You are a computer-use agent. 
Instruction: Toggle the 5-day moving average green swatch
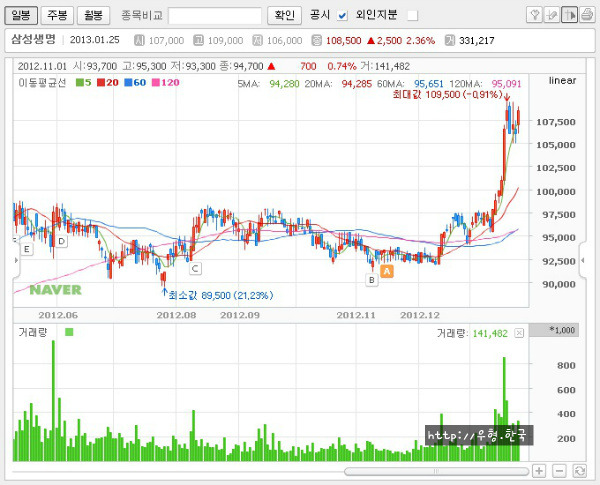[80, 82]
